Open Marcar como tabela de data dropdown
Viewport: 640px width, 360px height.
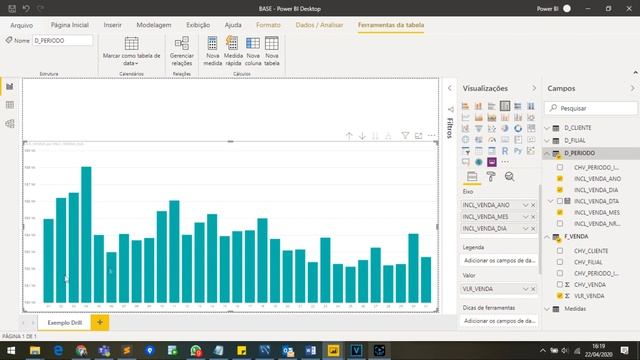click(x=131, y=51)
